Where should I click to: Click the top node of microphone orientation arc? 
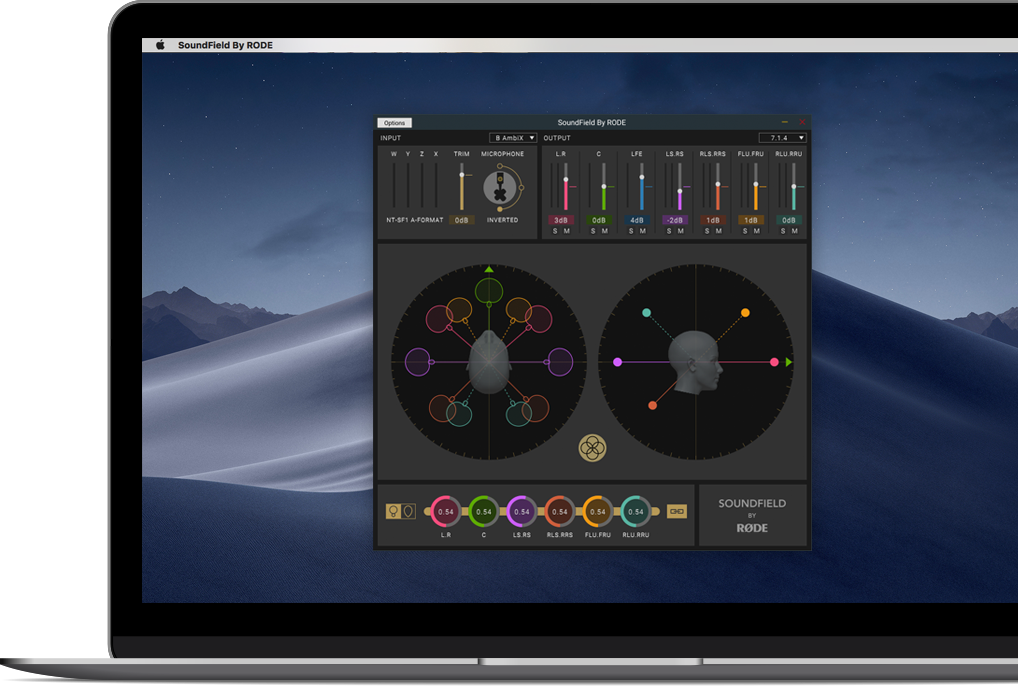(499, 167)
